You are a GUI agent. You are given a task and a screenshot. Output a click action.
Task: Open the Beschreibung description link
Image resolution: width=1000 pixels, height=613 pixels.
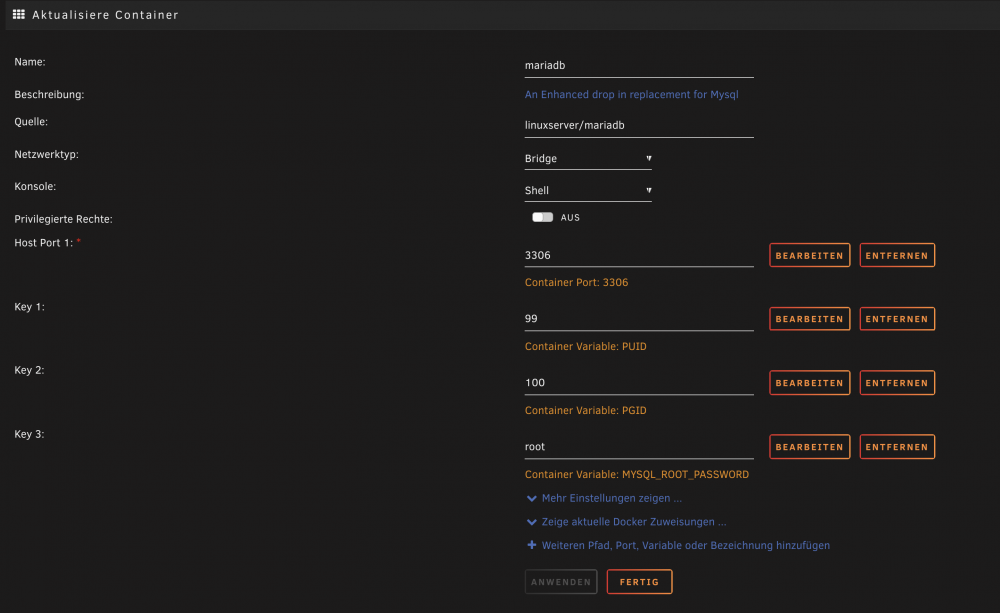click(631, 94)
